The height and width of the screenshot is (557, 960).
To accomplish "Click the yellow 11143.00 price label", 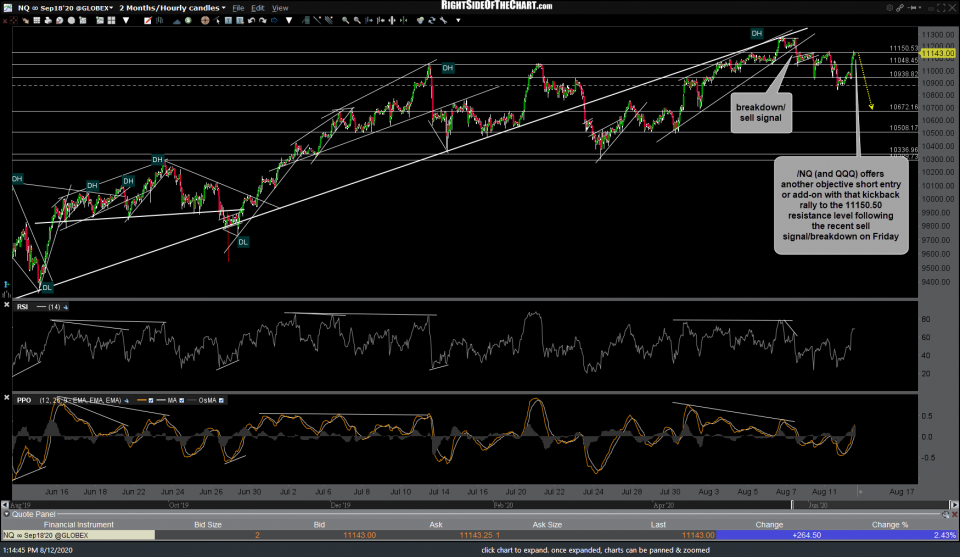I will coord(938,53).
